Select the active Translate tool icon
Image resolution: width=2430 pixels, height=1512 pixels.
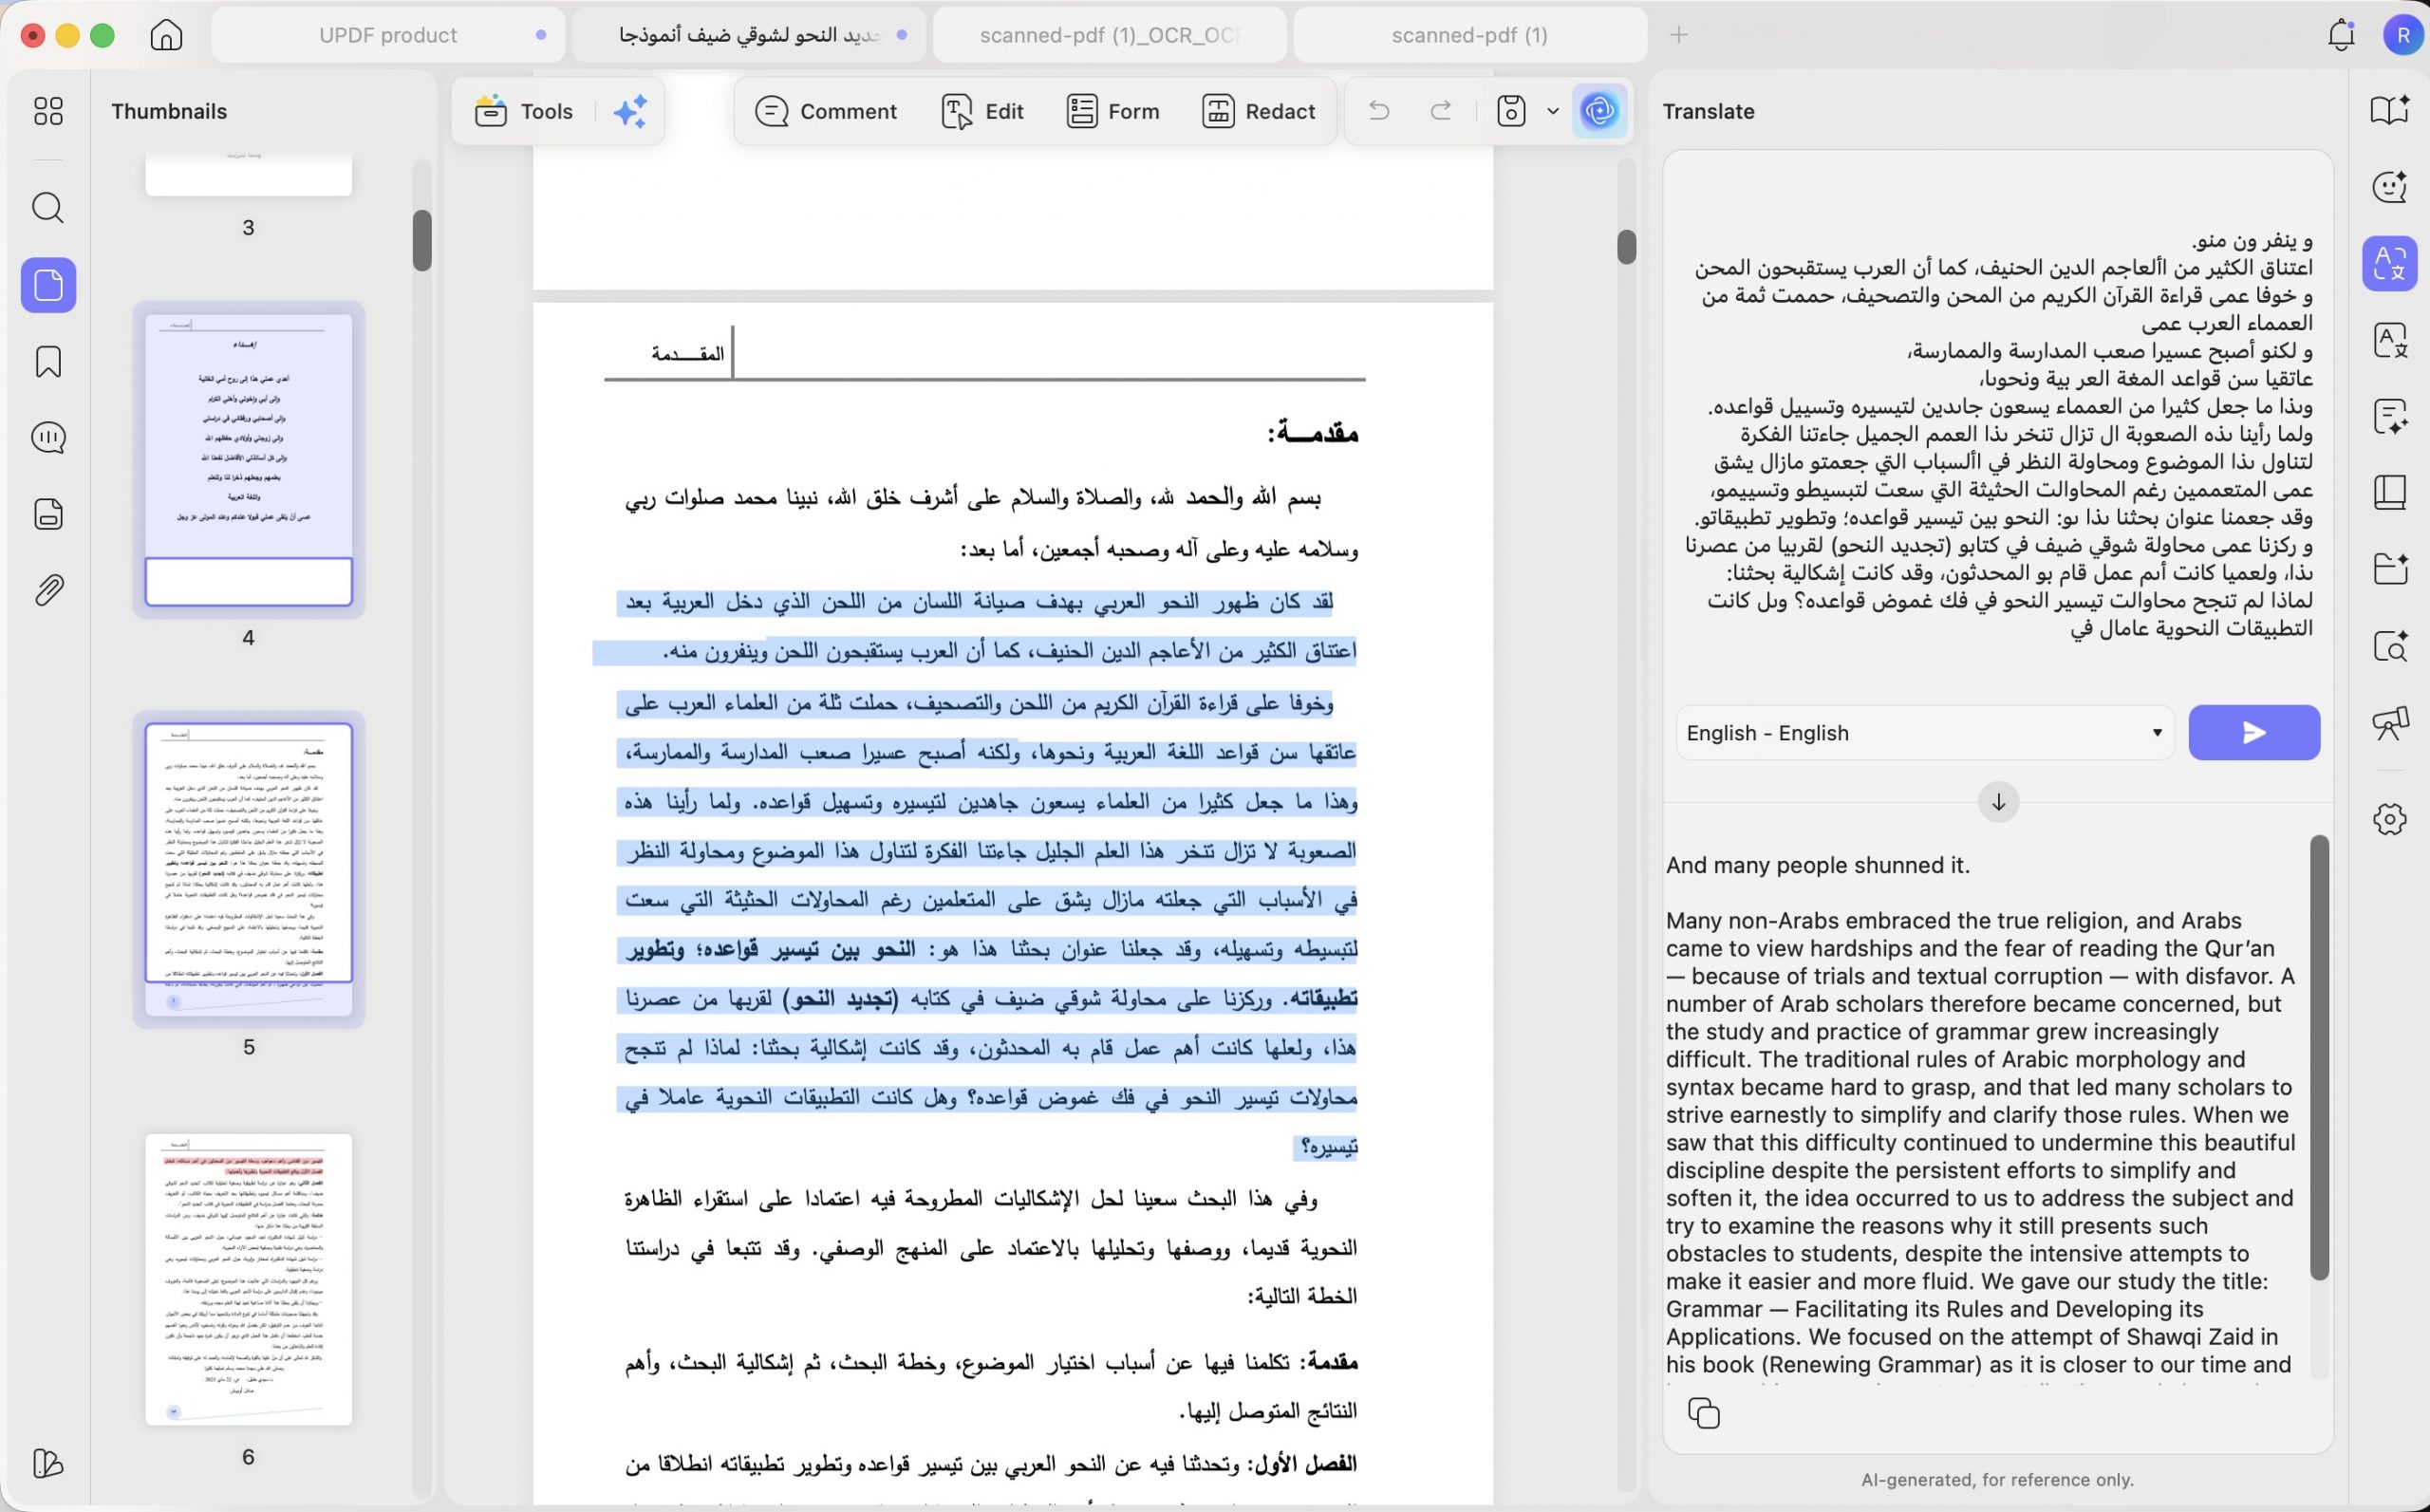pyautogui.click(x=2390, y=264)
